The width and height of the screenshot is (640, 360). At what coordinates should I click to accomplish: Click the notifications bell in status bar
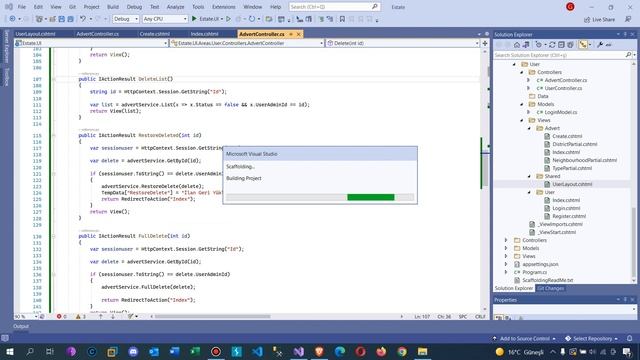630,338
